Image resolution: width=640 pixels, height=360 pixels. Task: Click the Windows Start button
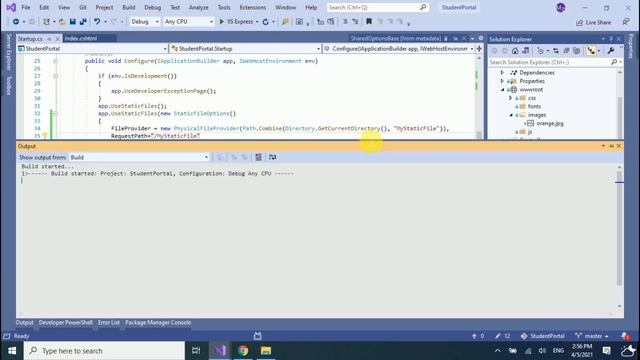(12, 351)
